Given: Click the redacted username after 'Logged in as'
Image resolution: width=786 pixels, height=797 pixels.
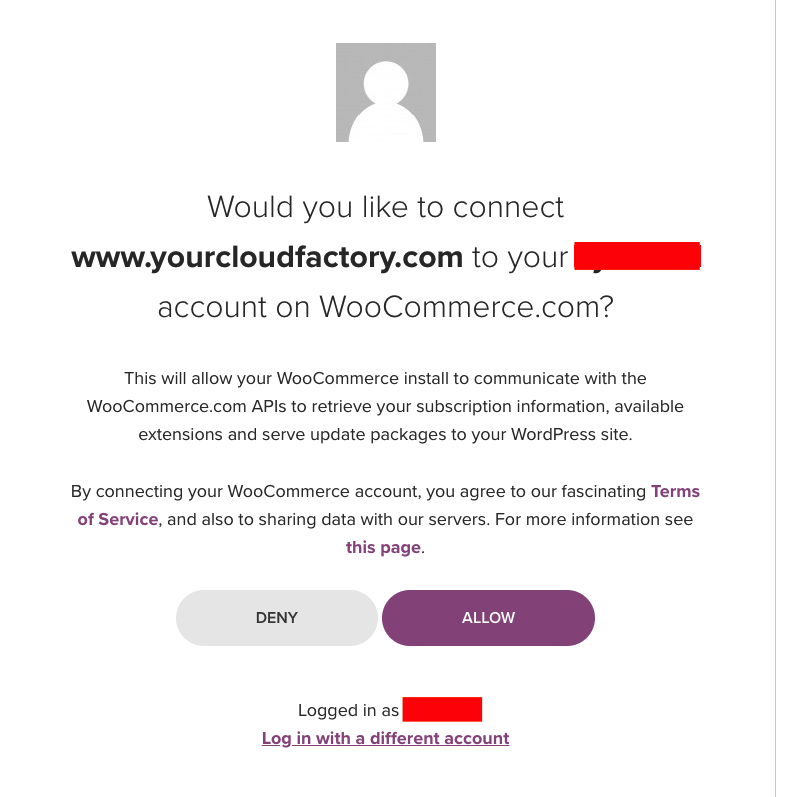Looking at the screenshot, I should point(442,709).
